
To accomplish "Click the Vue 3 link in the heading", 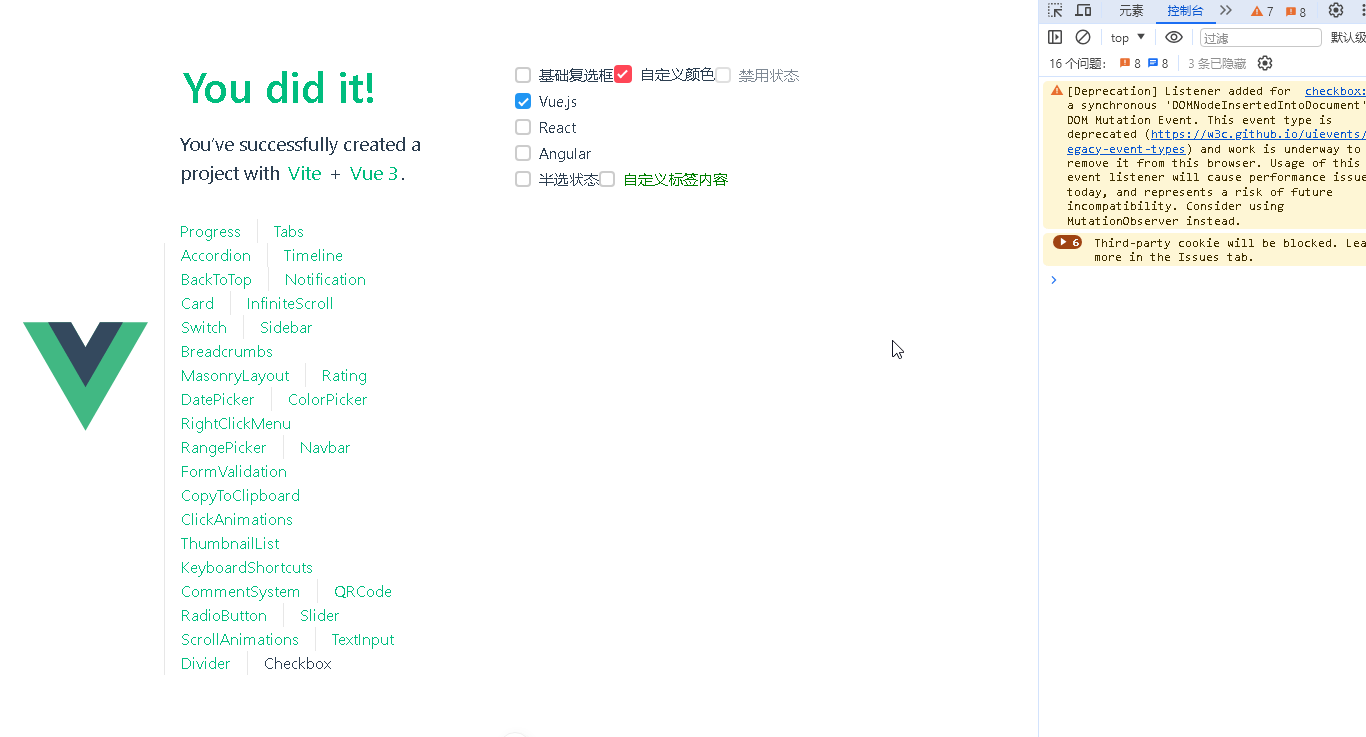I will (x=374, y=173).
